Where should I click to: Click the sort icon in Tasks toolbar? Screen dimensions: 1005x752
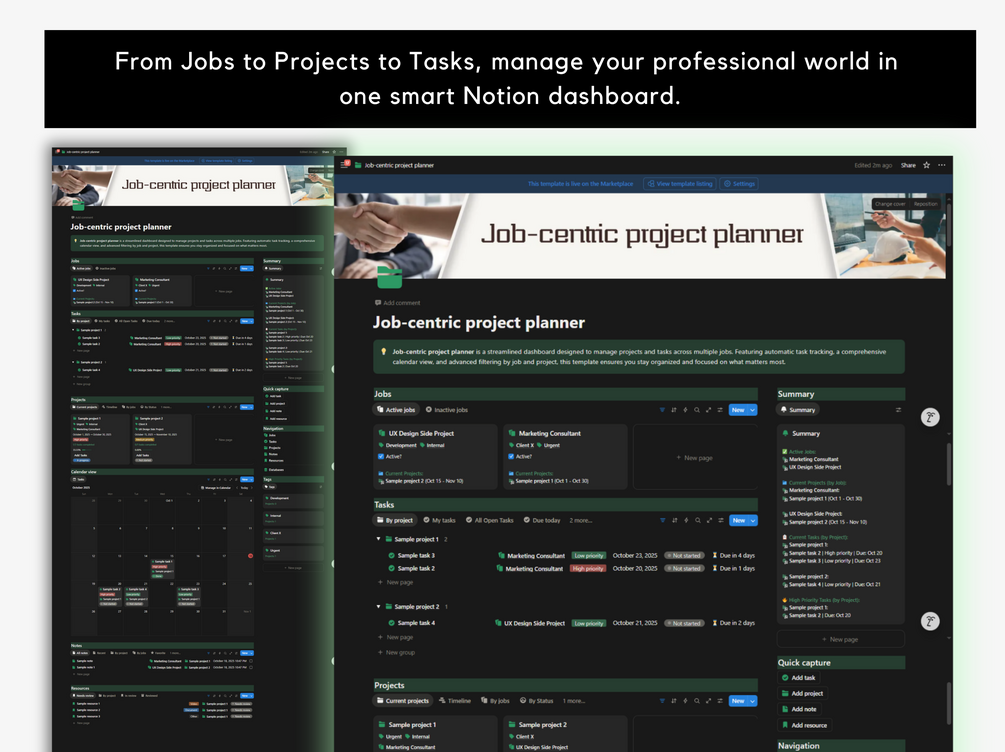[x=674, y=521]
